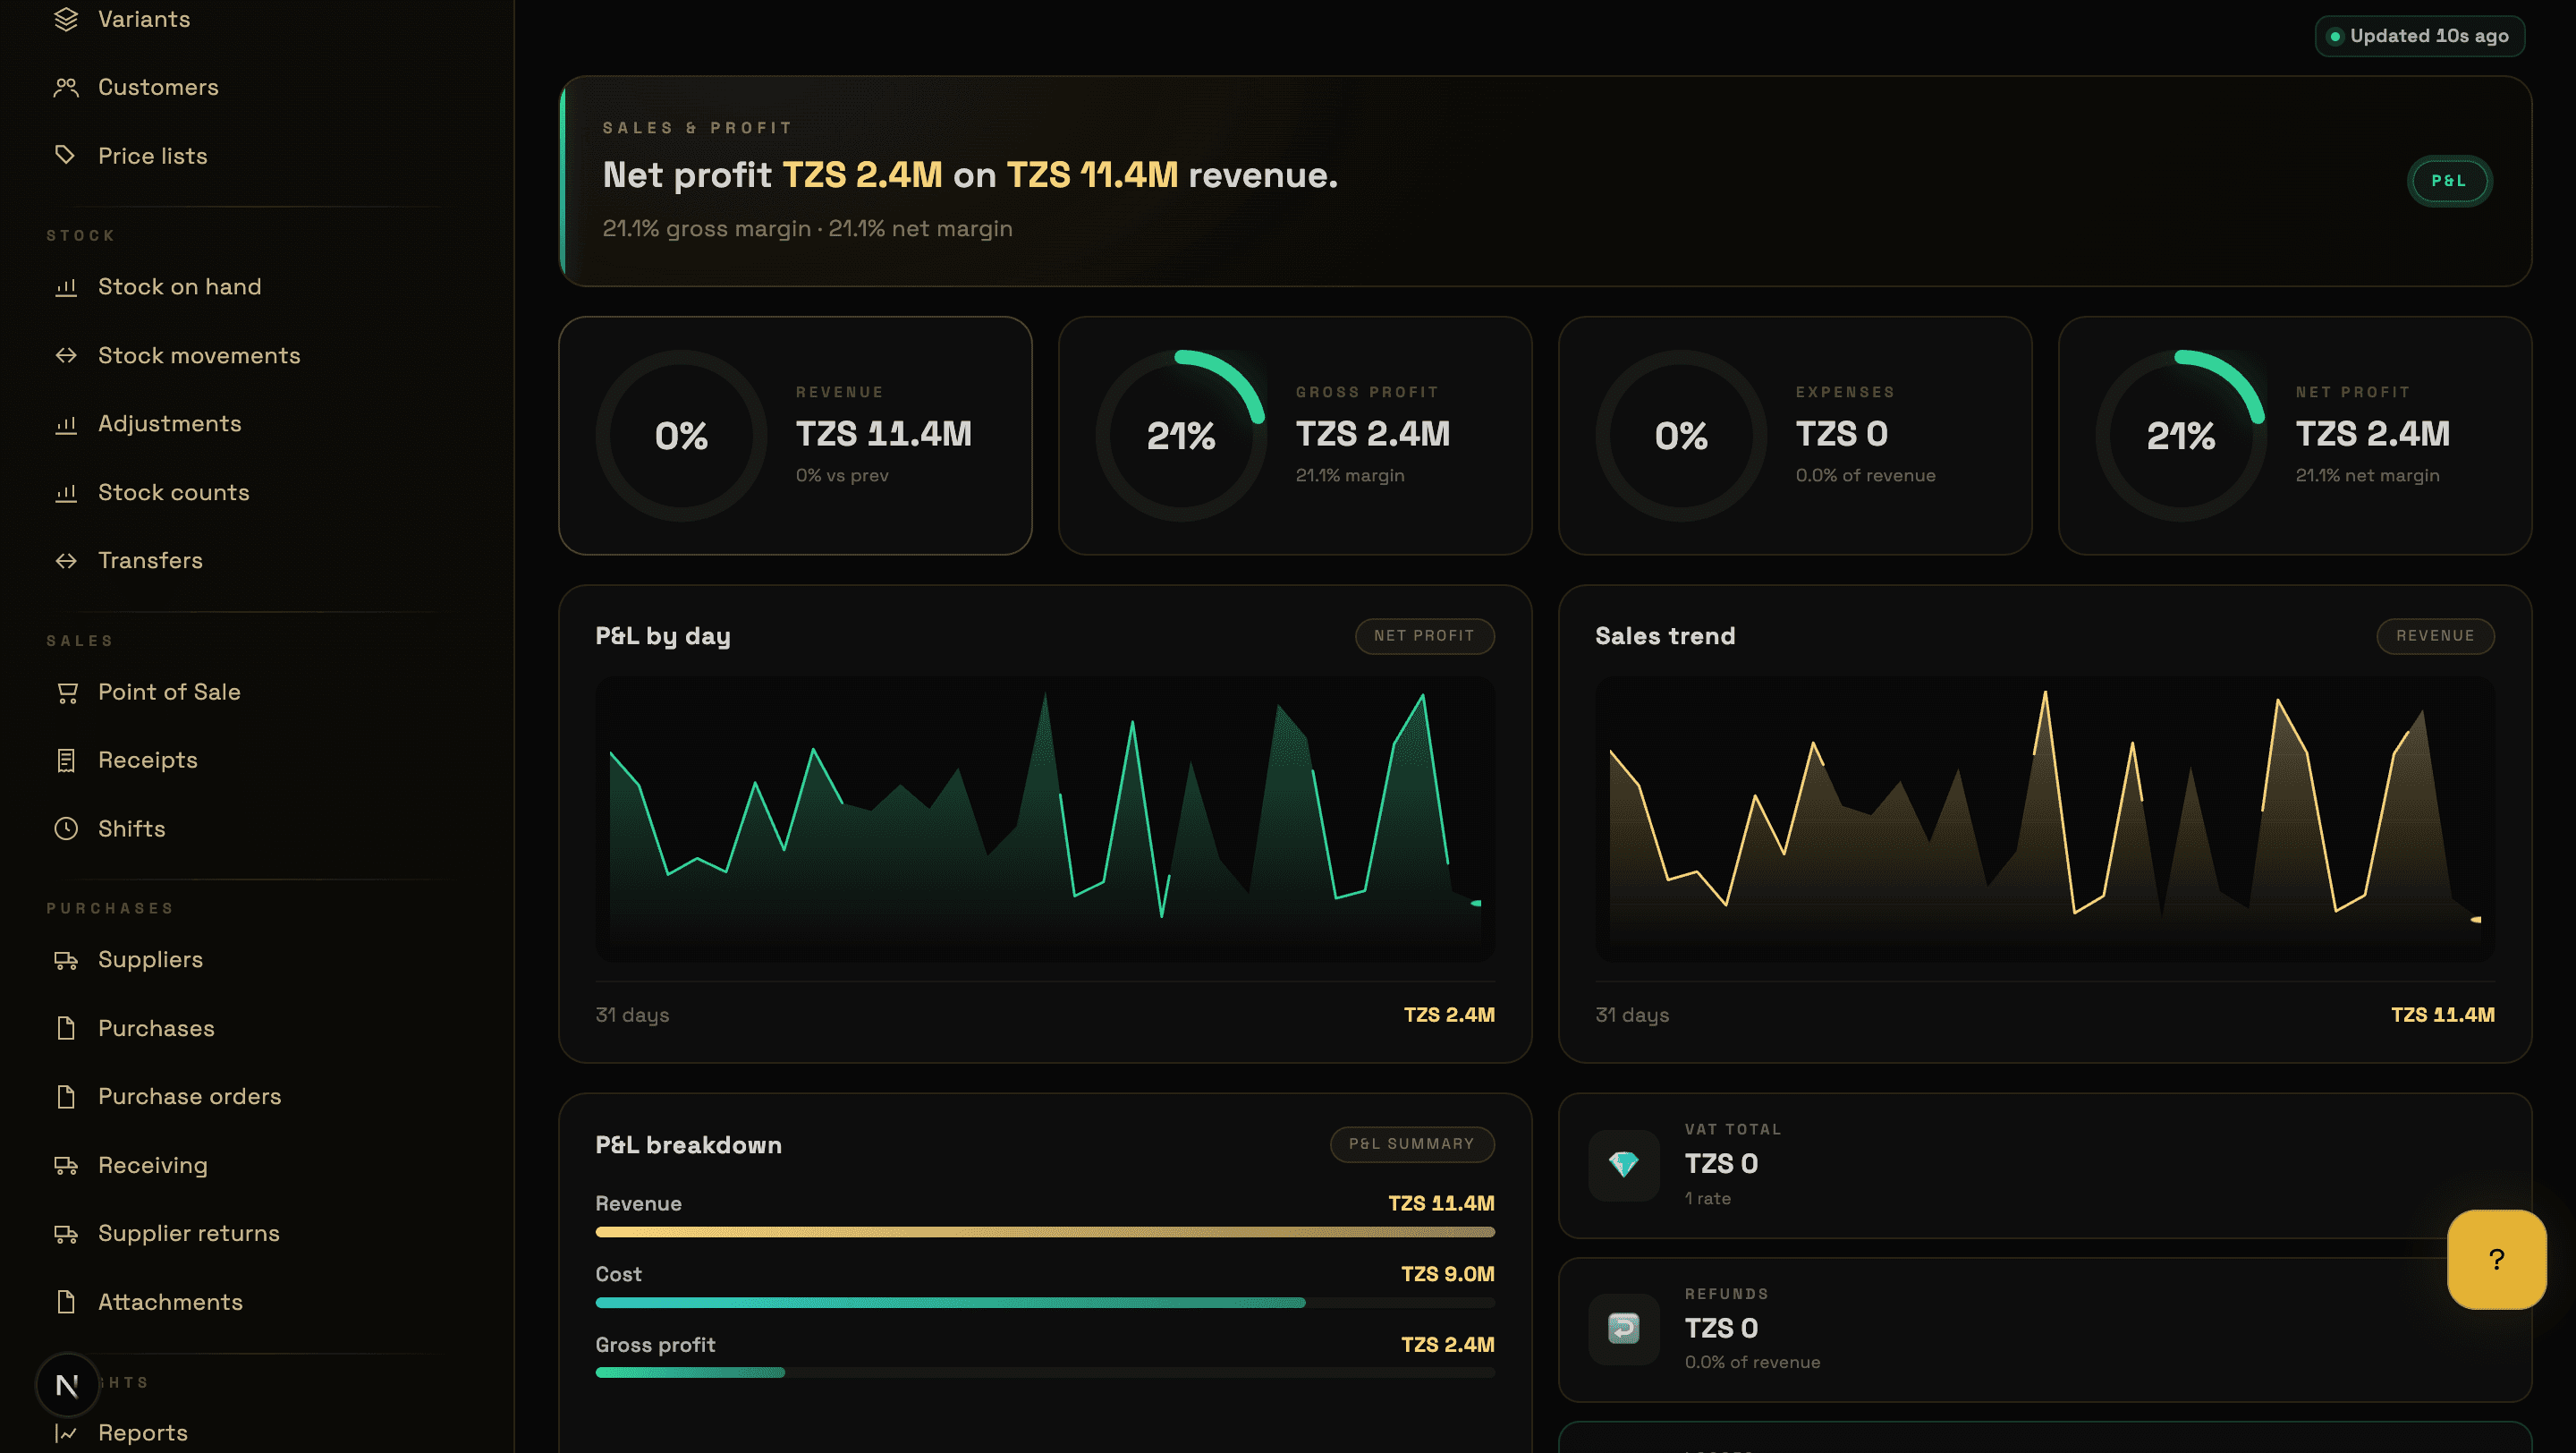Click the Receipts document icon

66,760
